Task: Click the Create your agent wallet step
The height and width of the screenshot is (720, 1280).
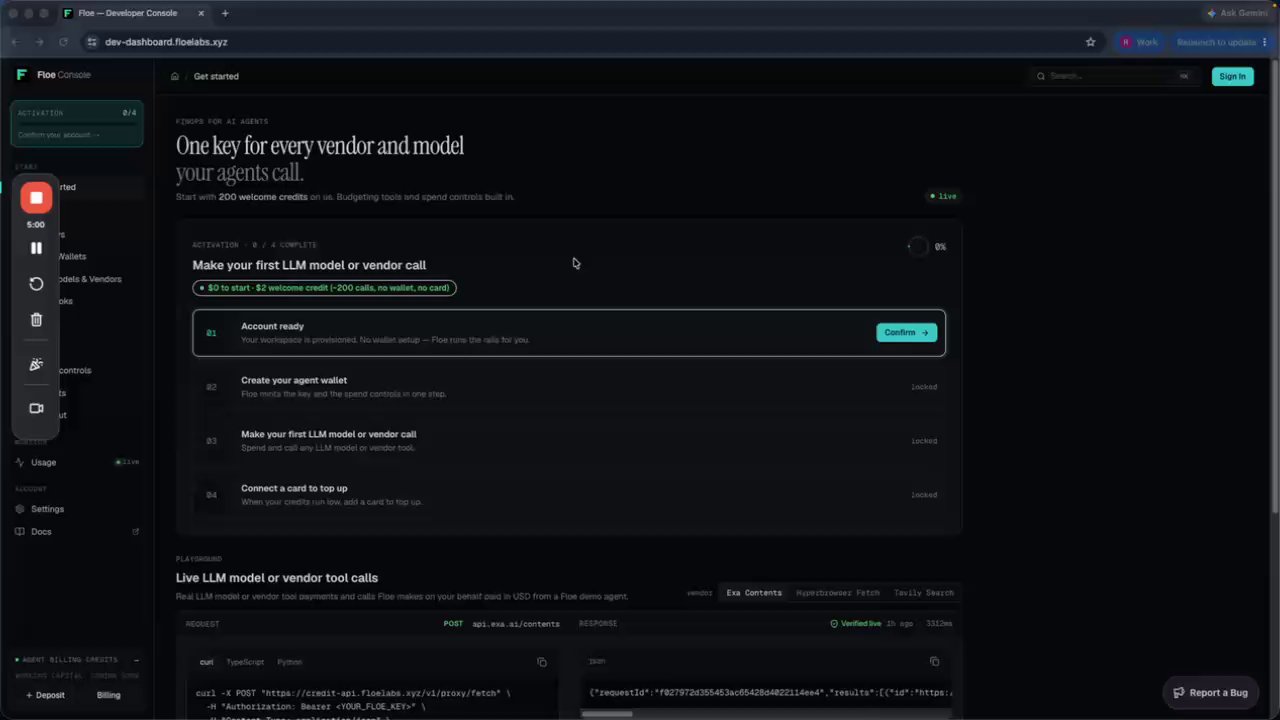Action: (x=569, y=386)
